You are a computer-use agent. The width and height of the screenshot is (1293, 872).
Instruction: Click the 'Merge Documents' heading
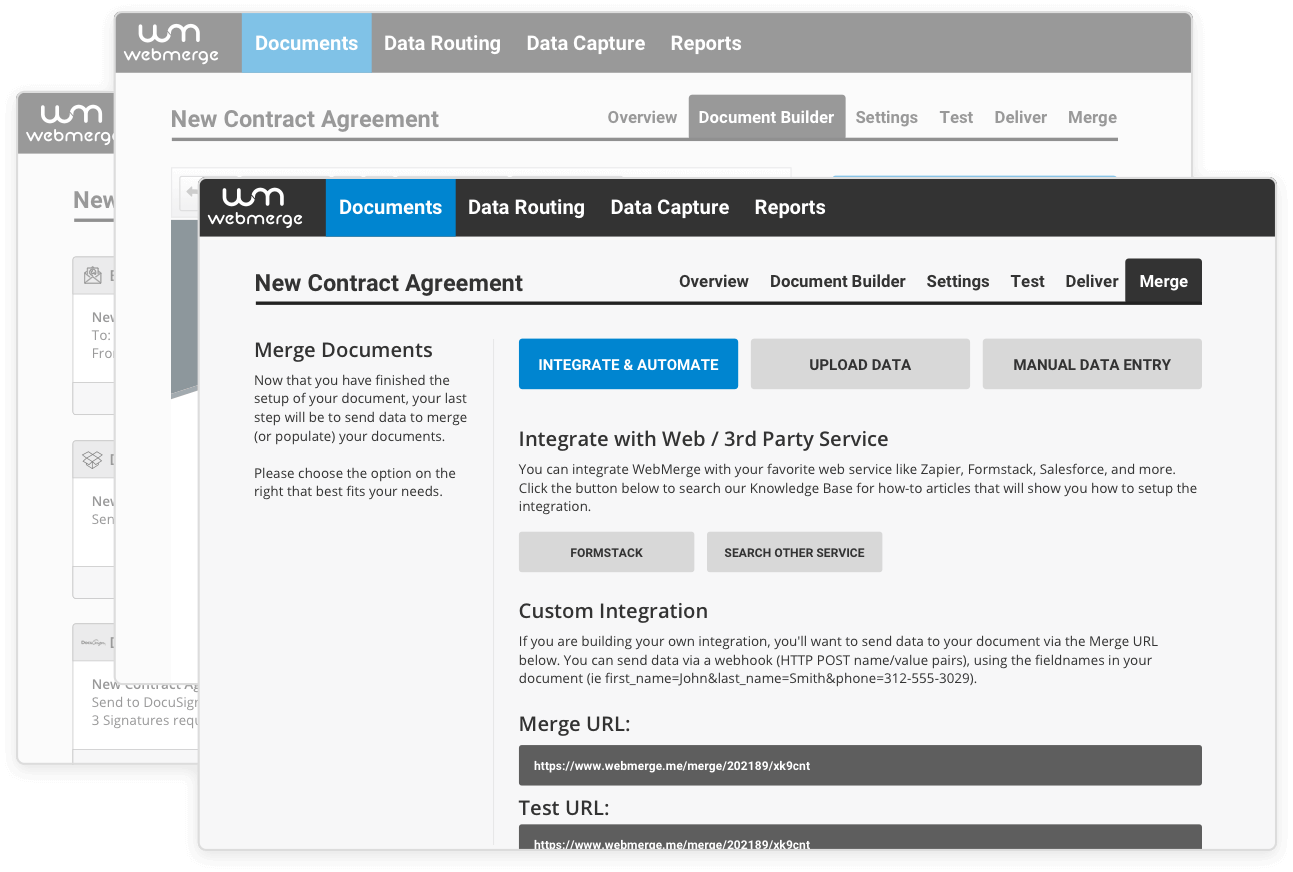344,350
